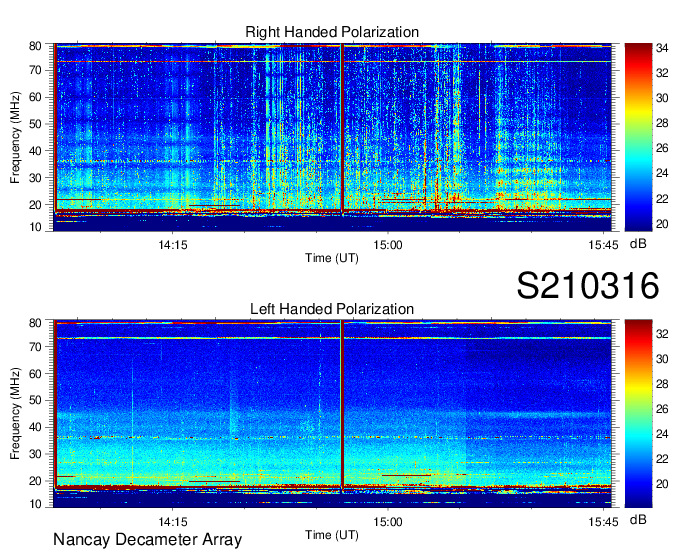Click the 40 frequency tick of Left Handed plot

[x=35, y=427]
